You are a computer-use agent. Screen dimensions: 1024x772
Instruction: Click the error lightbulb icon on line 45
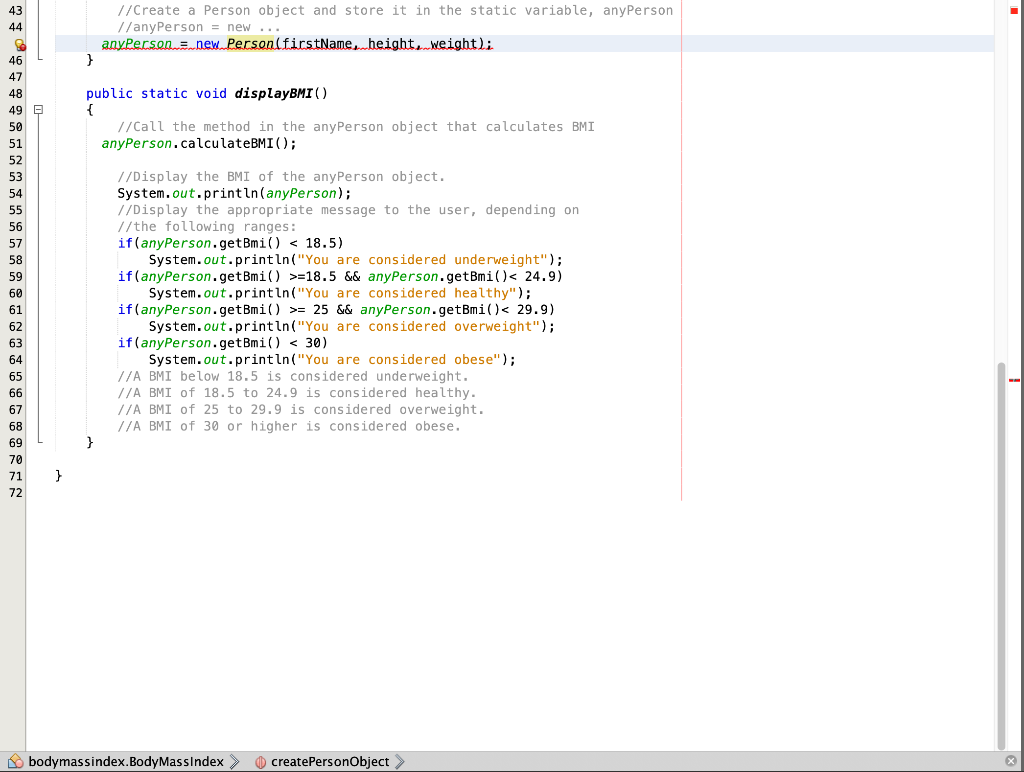point(17,43)
